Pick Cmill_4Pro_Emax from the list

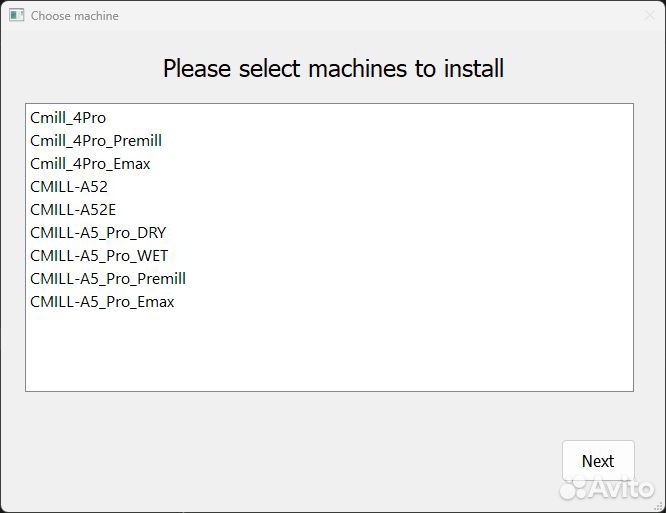(90, 164)
